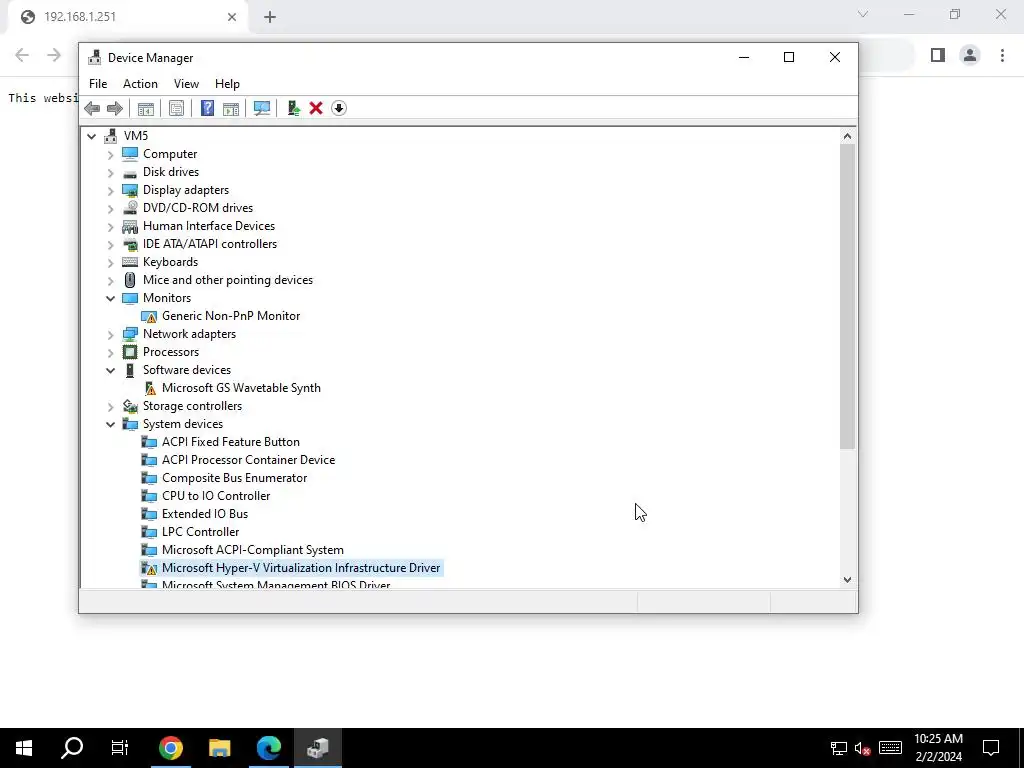Click the scroll down arrow in device tree

[847, 579]
